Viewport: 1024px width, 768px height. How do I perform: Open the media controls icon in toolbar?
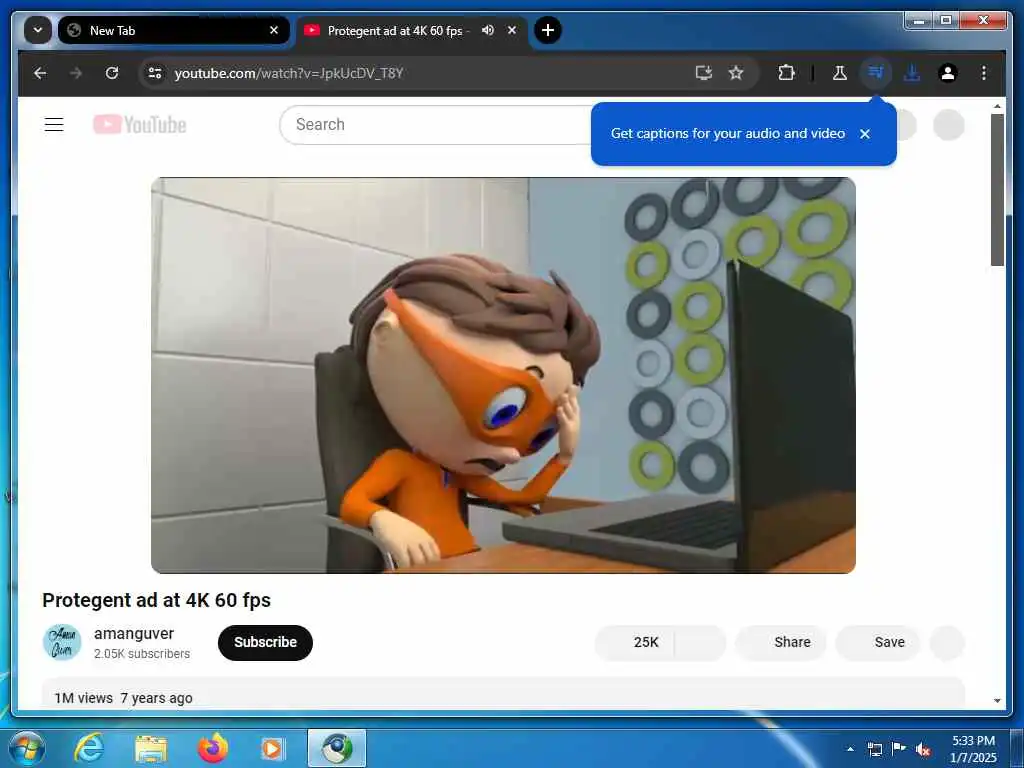(876, 73)
